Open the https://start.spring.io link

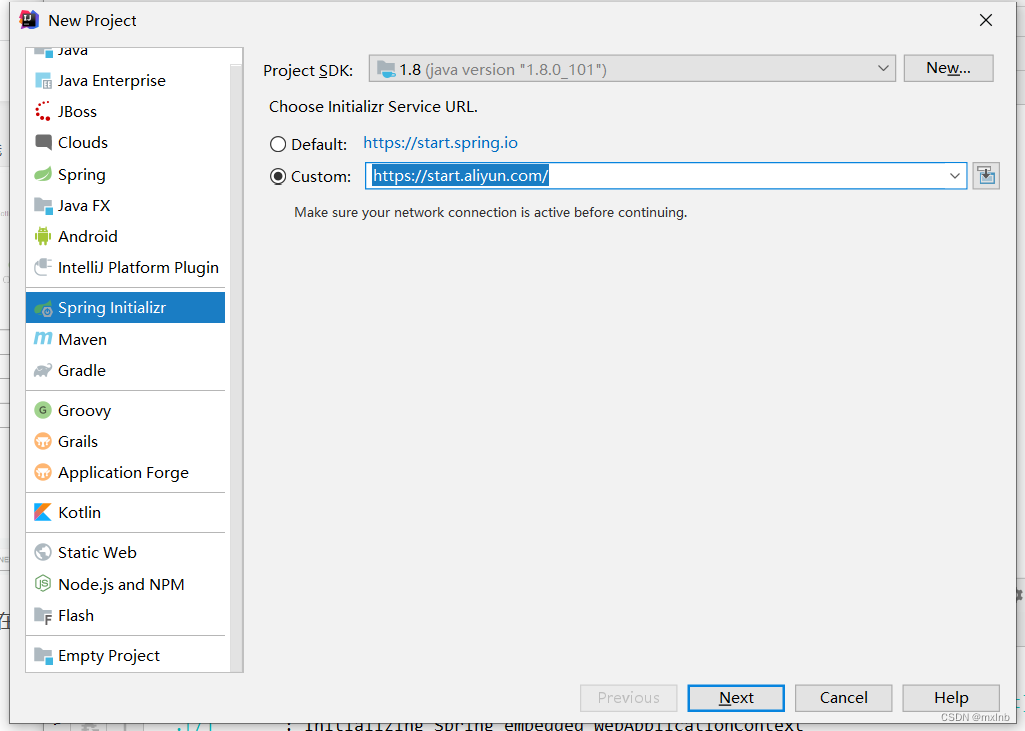click(x=440, y=143)
